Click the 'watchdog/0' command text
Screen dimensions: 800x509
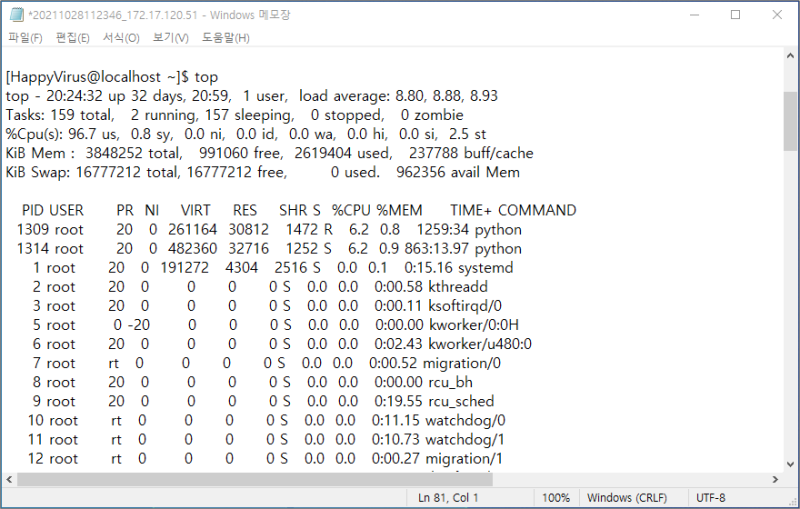pyautogui.click(x=465, y=421)
